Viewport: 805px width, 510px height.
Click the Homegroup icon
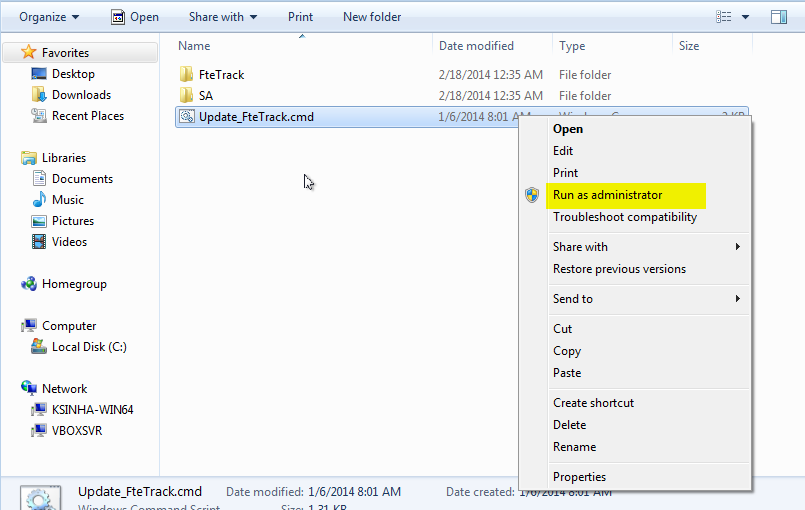[29, 284]
